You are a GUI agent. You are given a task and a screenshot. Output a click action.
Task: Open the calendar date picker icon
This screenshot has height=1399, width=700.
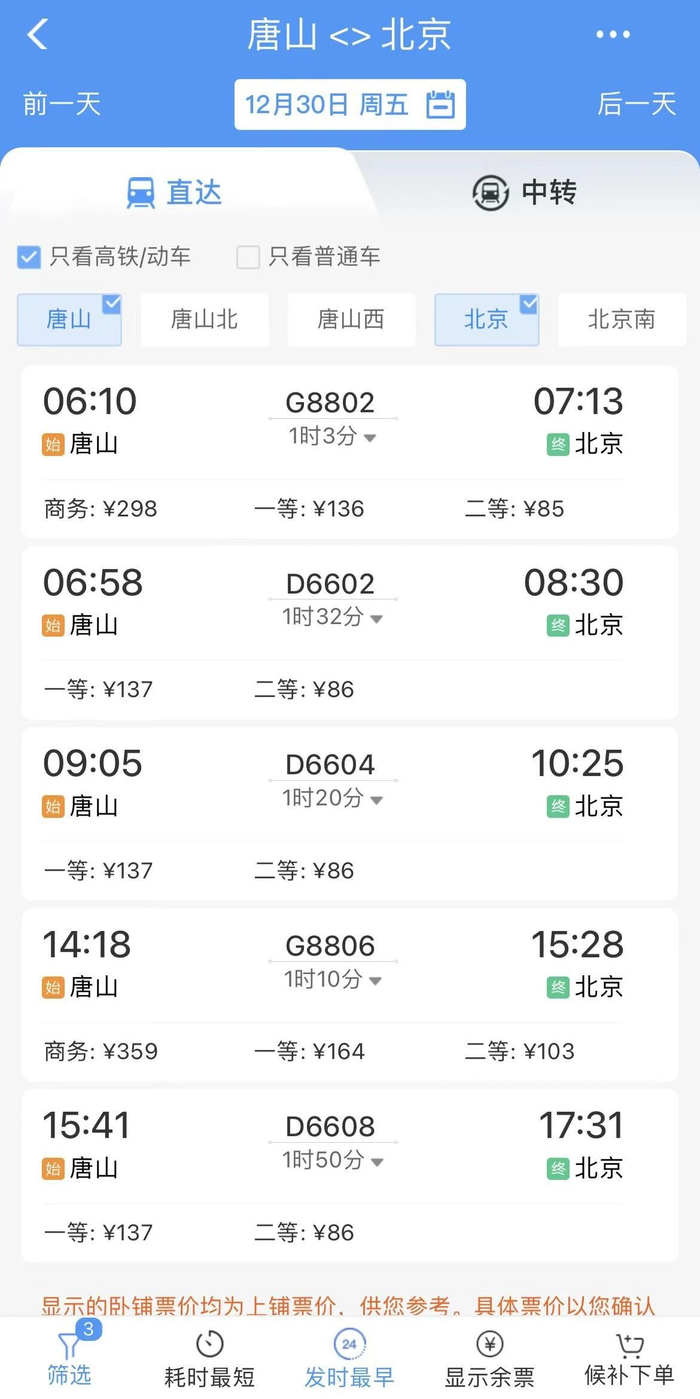(440, 104)
